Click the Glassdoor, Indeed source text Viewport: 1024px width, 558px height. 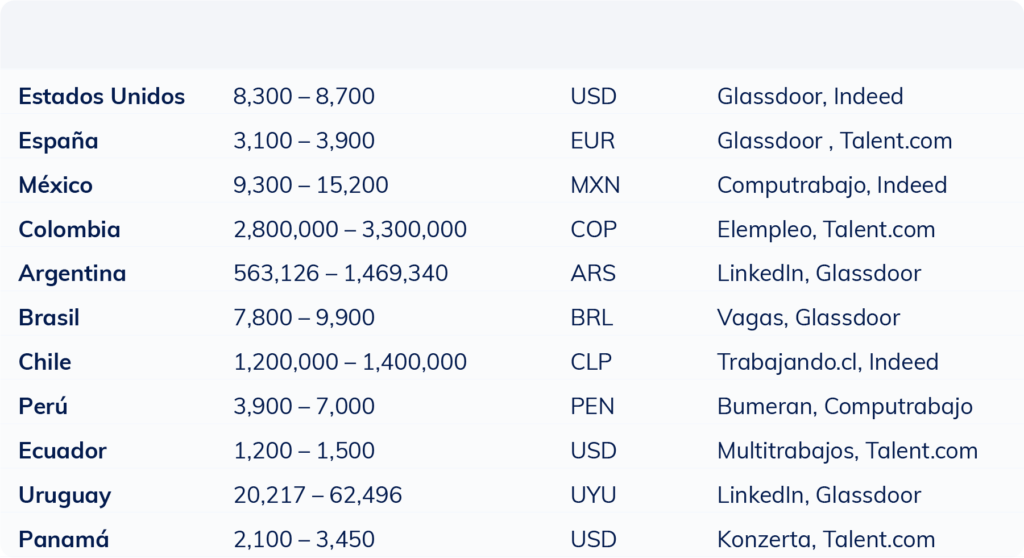click(810, 97)
